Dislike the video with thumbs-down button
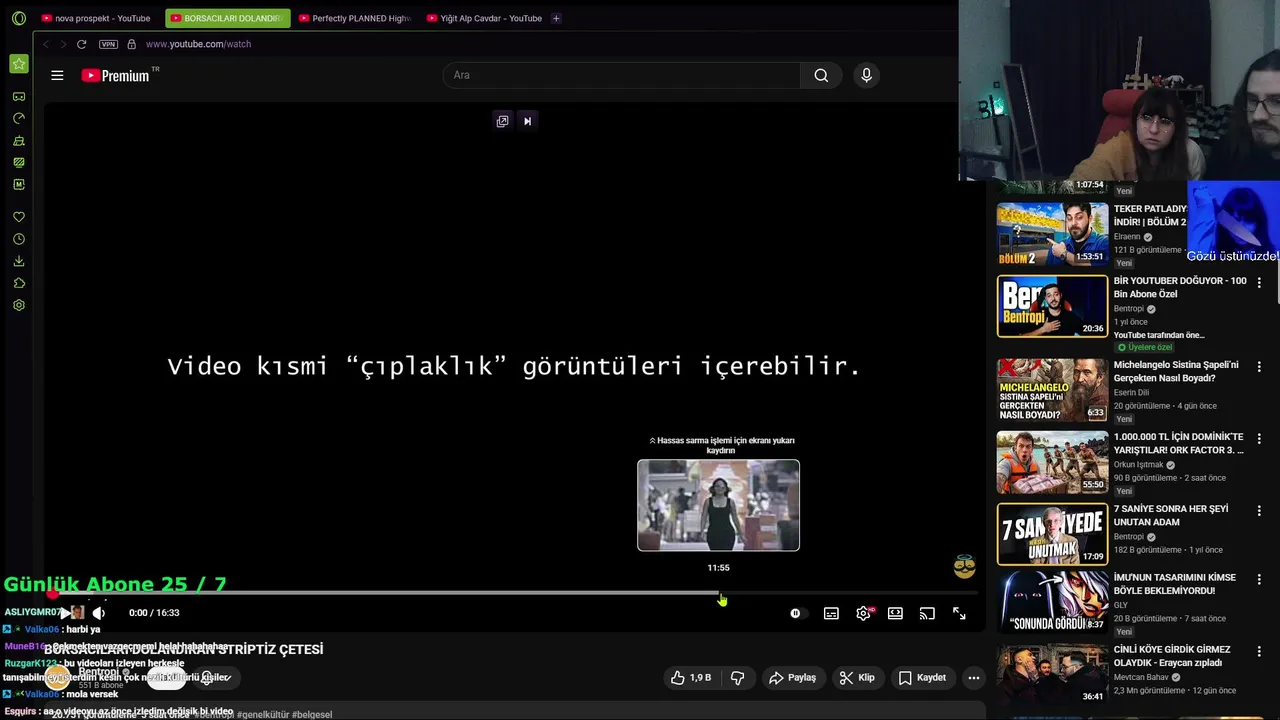 coord(738,678)
